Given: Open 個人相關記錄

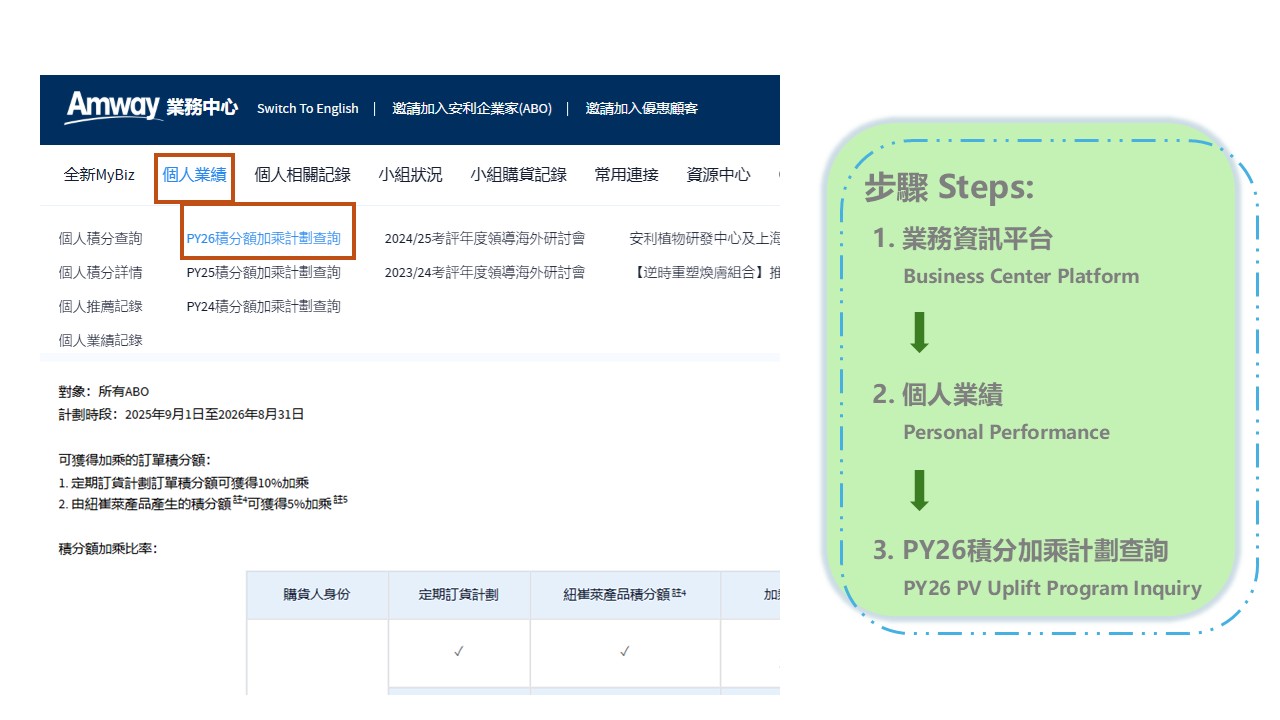Looking at the screenshot, I should click(x=304, y=174).
